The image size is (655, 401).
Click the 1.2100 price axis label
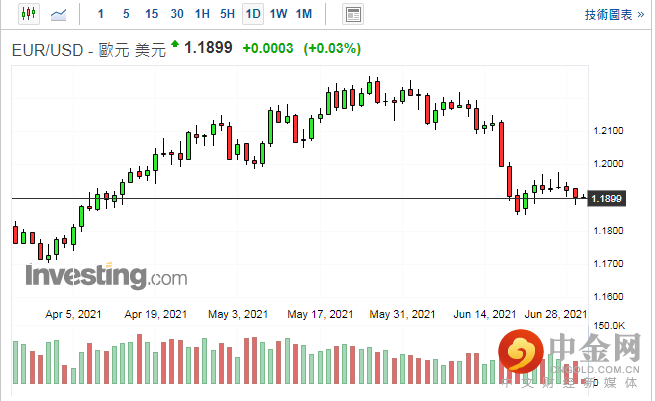608,131
